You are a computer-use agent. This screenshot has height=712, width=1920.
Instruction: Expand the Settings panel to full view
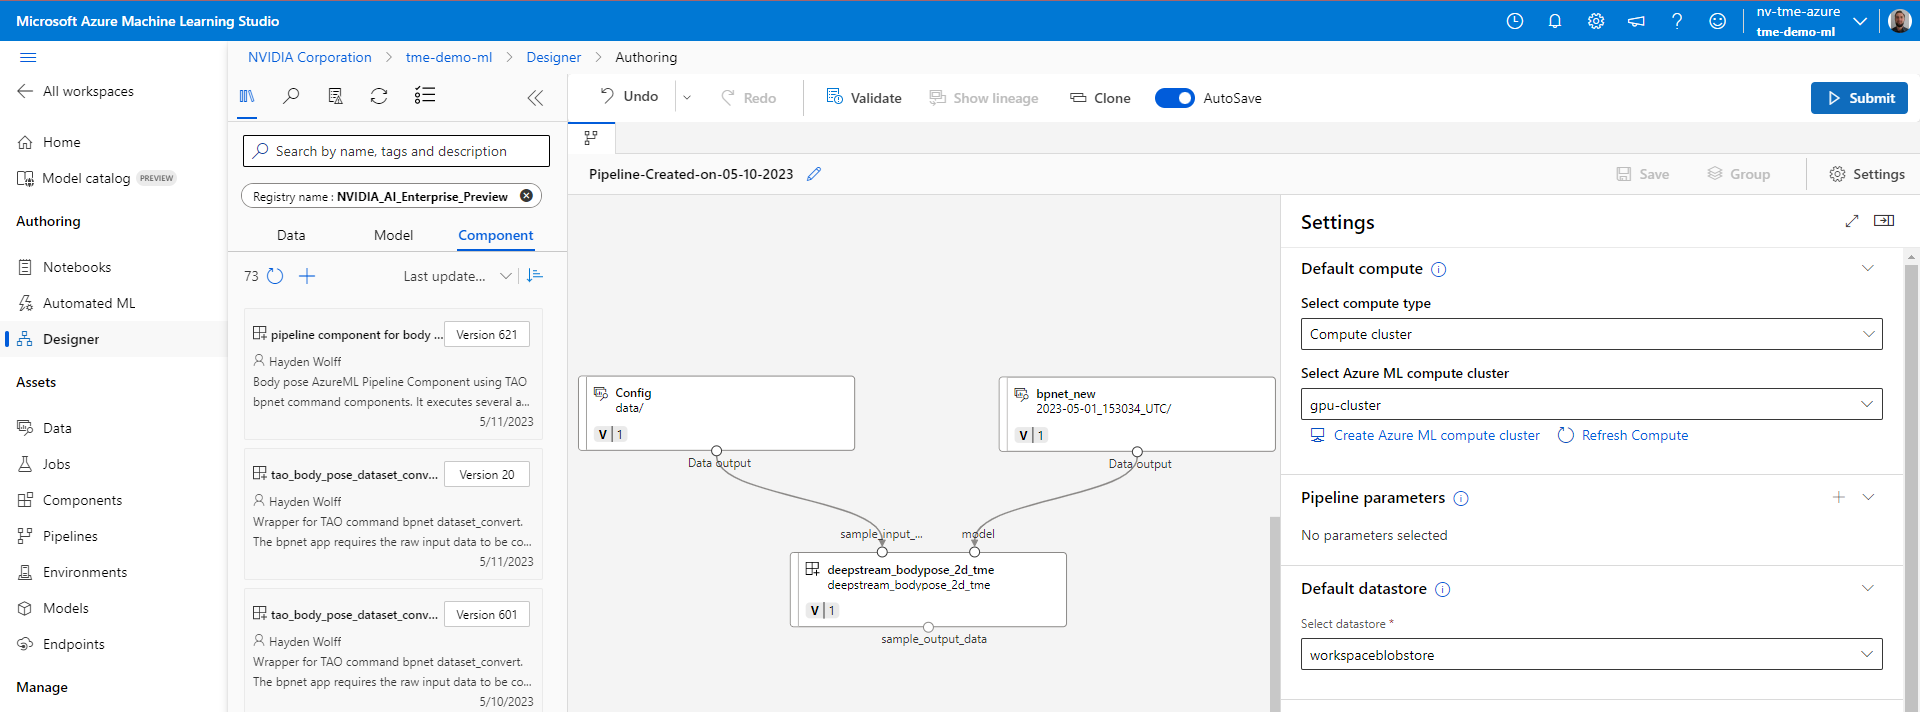[1852, 221]
